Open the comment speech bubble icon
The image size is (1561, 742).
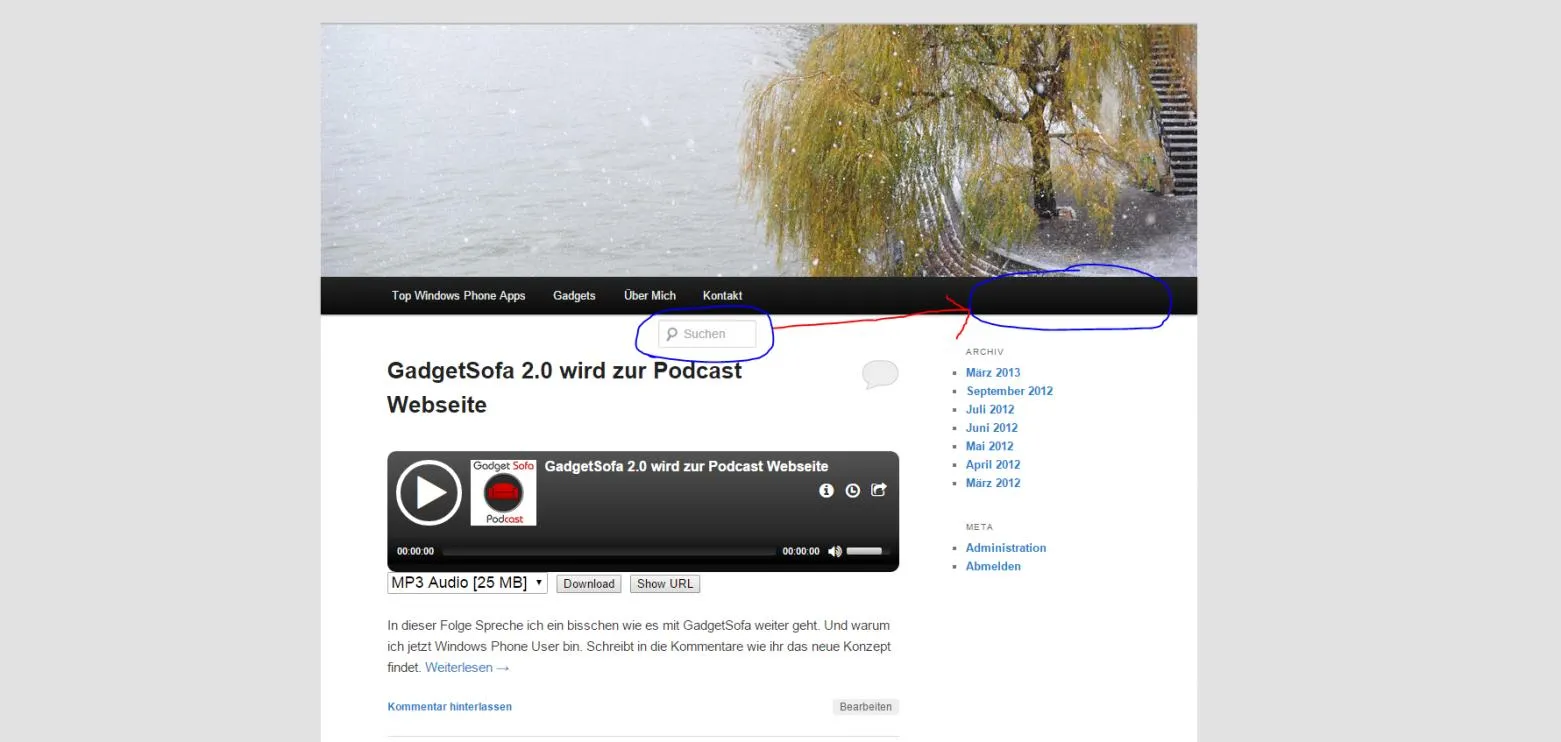point(880,375)
